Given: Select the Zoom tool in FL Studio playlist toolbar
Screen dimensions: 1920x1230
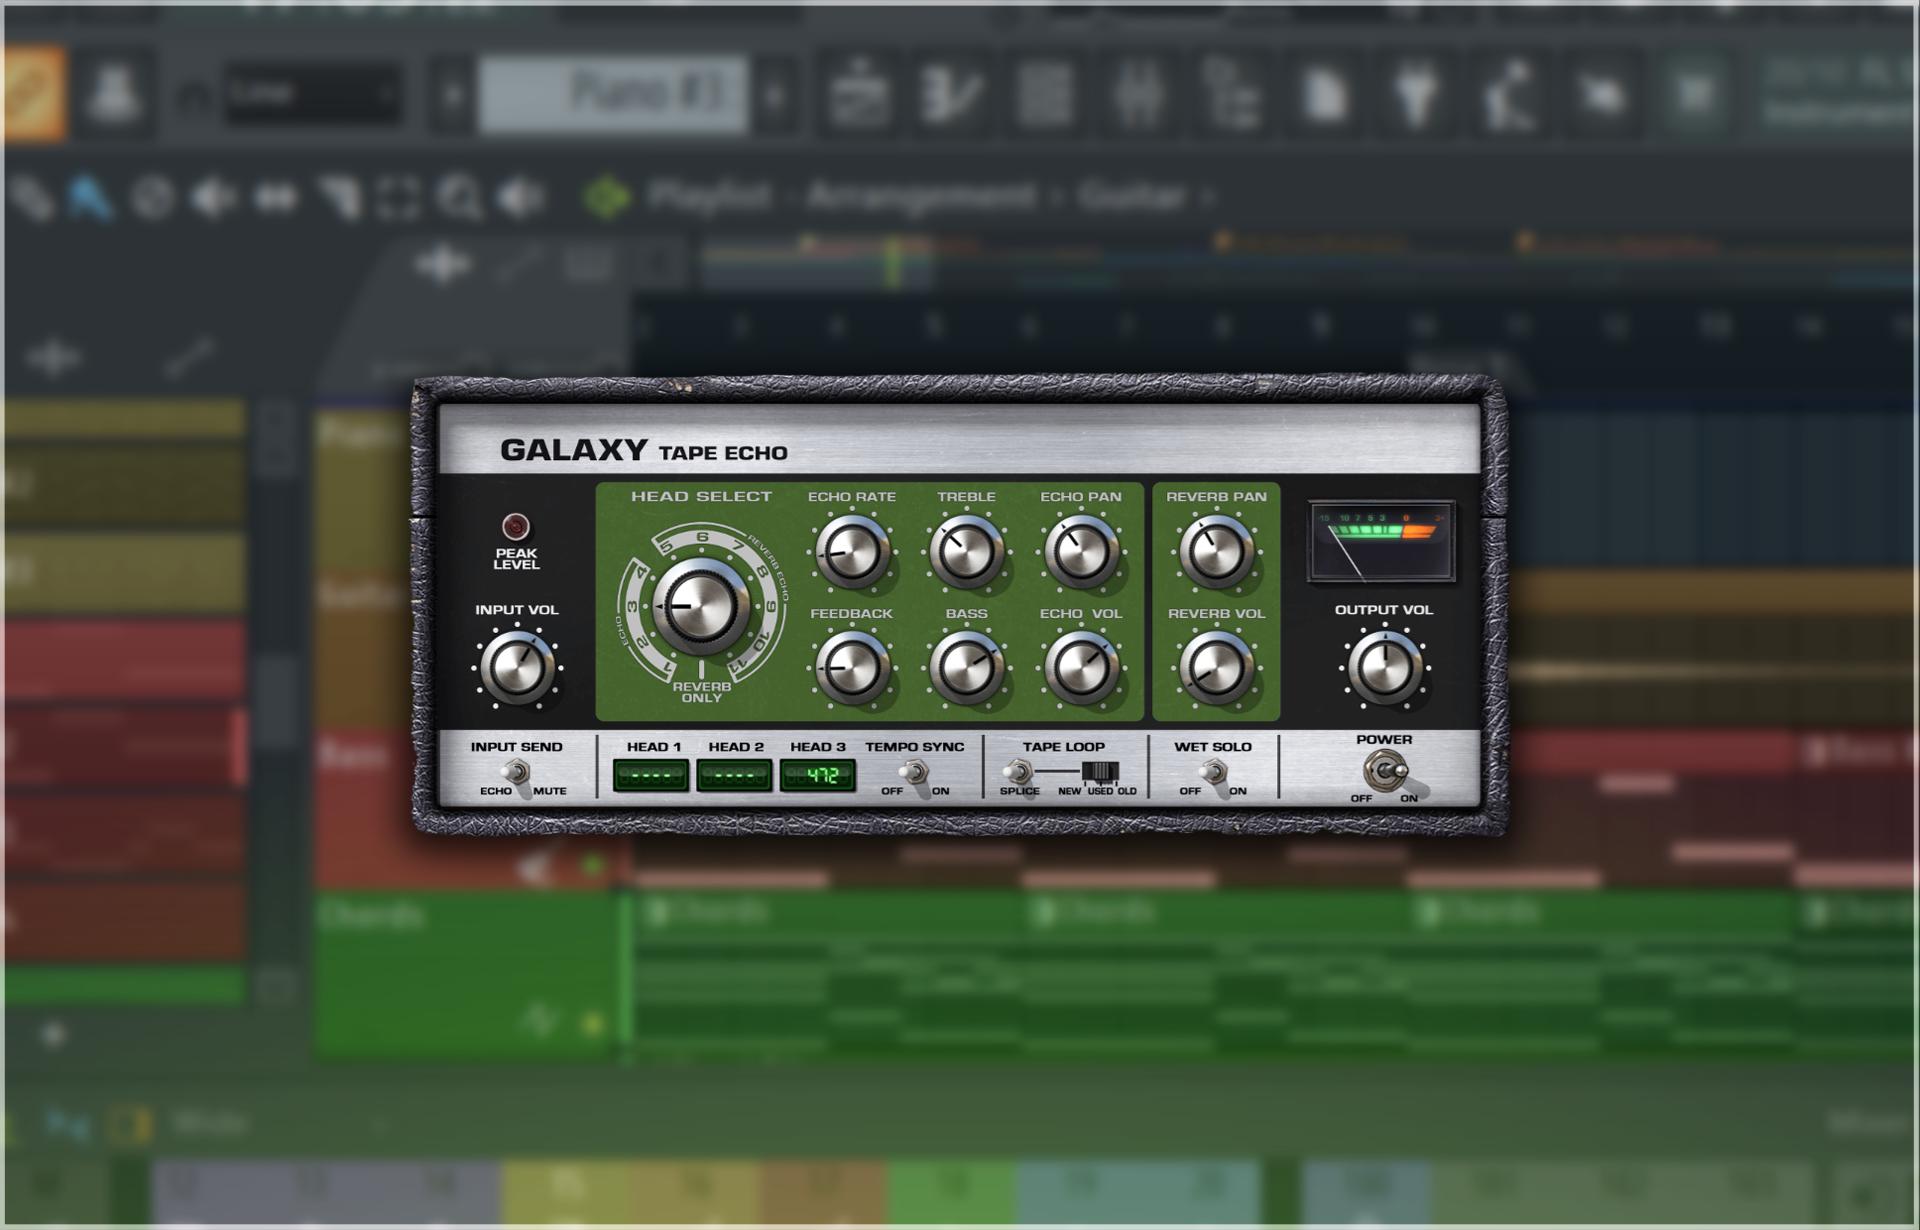Looking at the screenshot, I should coord(460,198).
